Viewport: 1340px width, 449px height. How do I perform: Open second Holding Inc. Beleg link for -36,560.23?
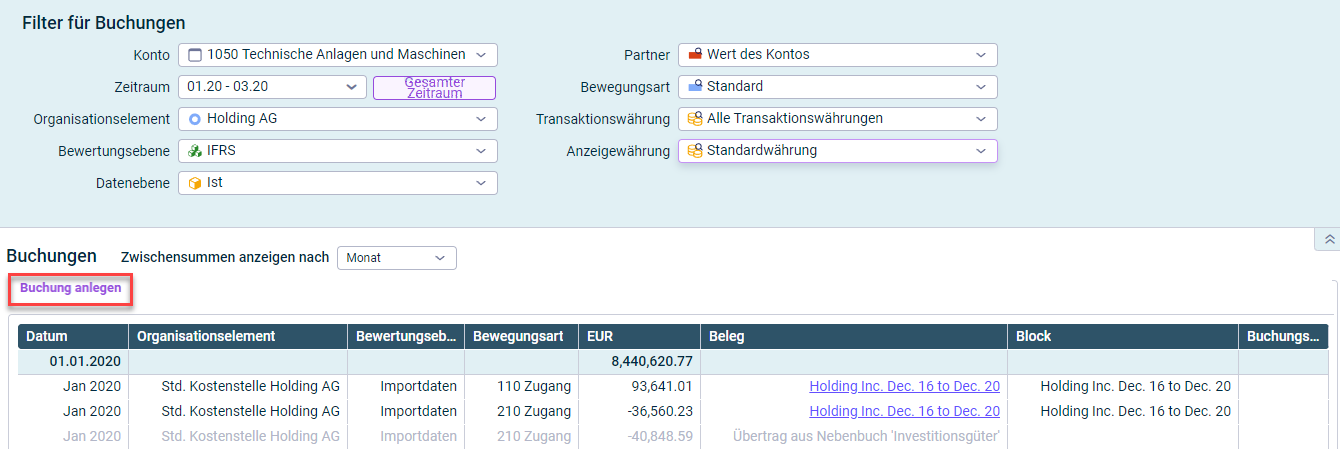(904, 411)
